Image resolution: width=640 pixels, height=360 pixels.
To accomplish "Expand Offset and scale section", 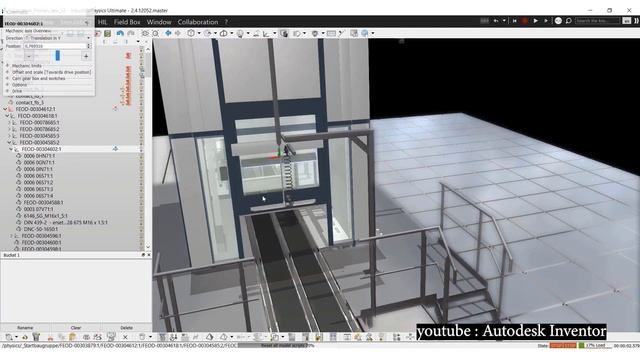I will pyautogui.click(x=7, y=72).
